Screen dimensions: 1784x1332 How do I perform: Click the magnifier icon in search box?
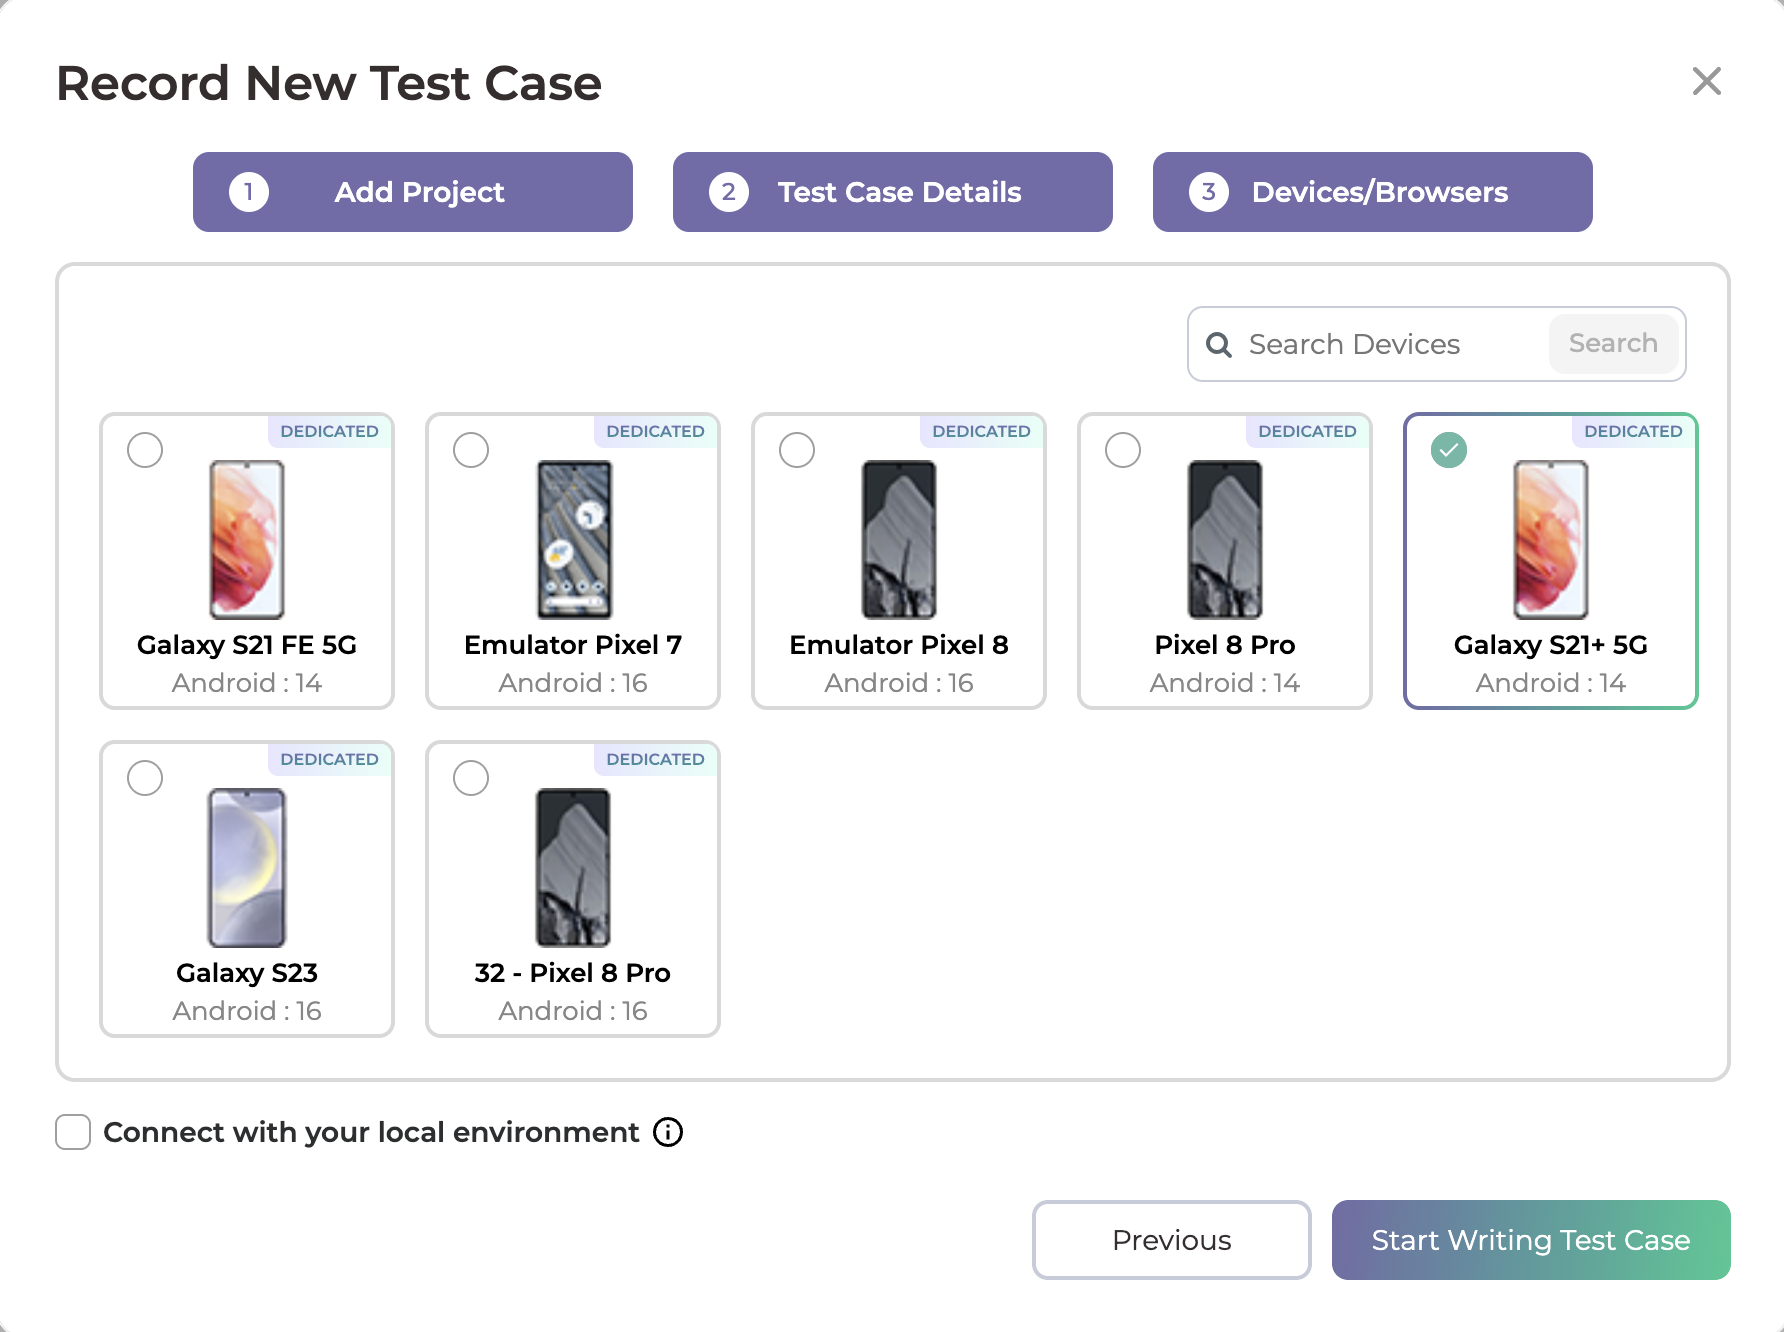(x=1218, y=345)
